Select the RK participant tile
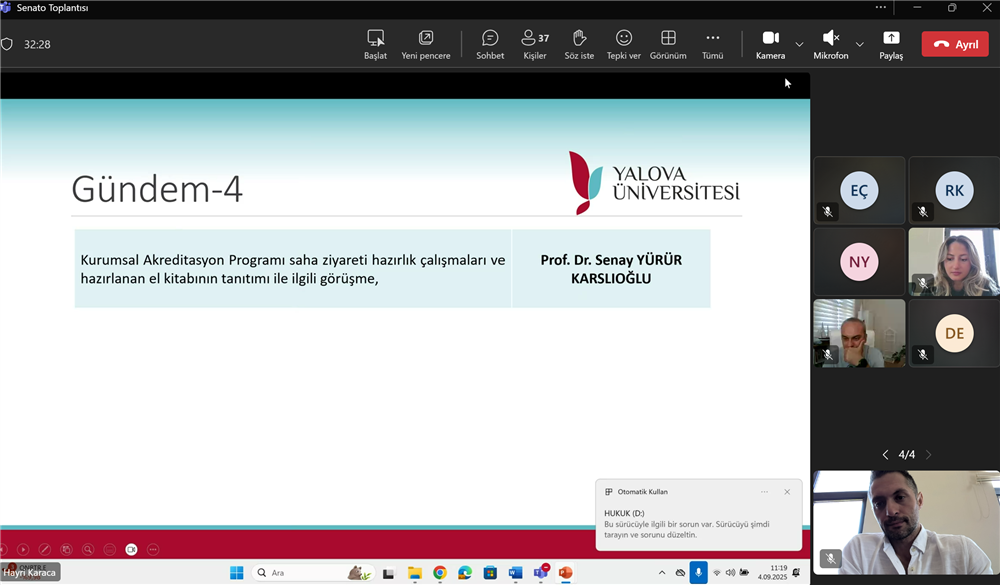Screen dimensions: 1000x585 point(954,190)
